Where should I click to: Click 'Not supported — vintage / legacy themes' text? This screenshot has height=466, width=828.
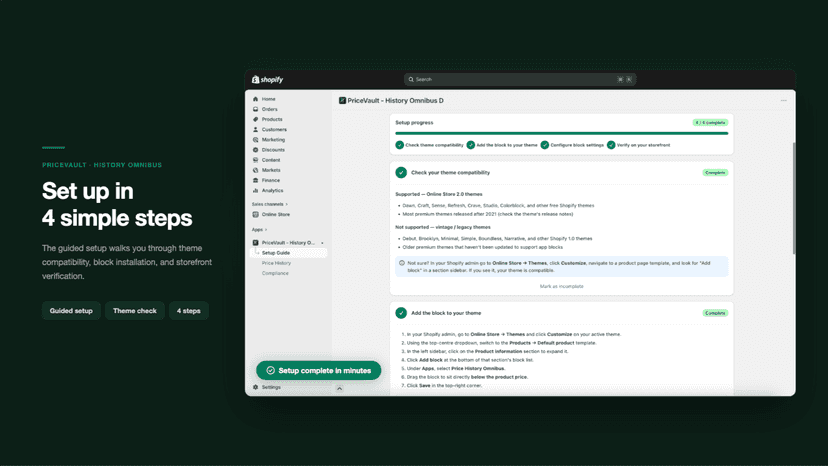443,227
